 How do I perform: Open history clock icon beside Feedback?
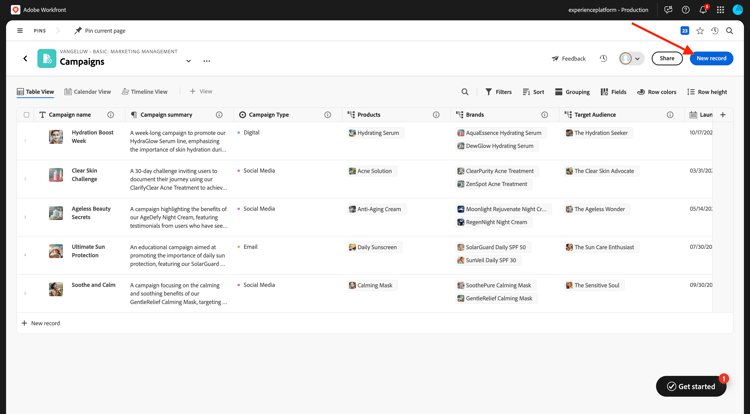[604, 58]
